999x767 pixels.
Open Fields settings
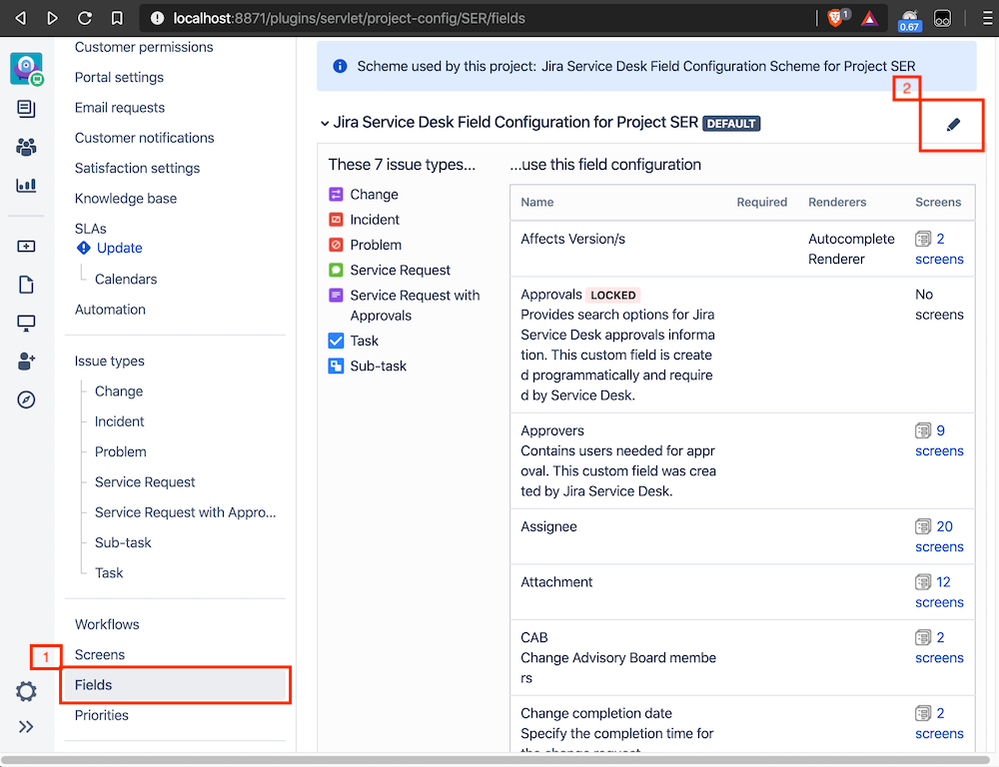(x=175, y=685)
